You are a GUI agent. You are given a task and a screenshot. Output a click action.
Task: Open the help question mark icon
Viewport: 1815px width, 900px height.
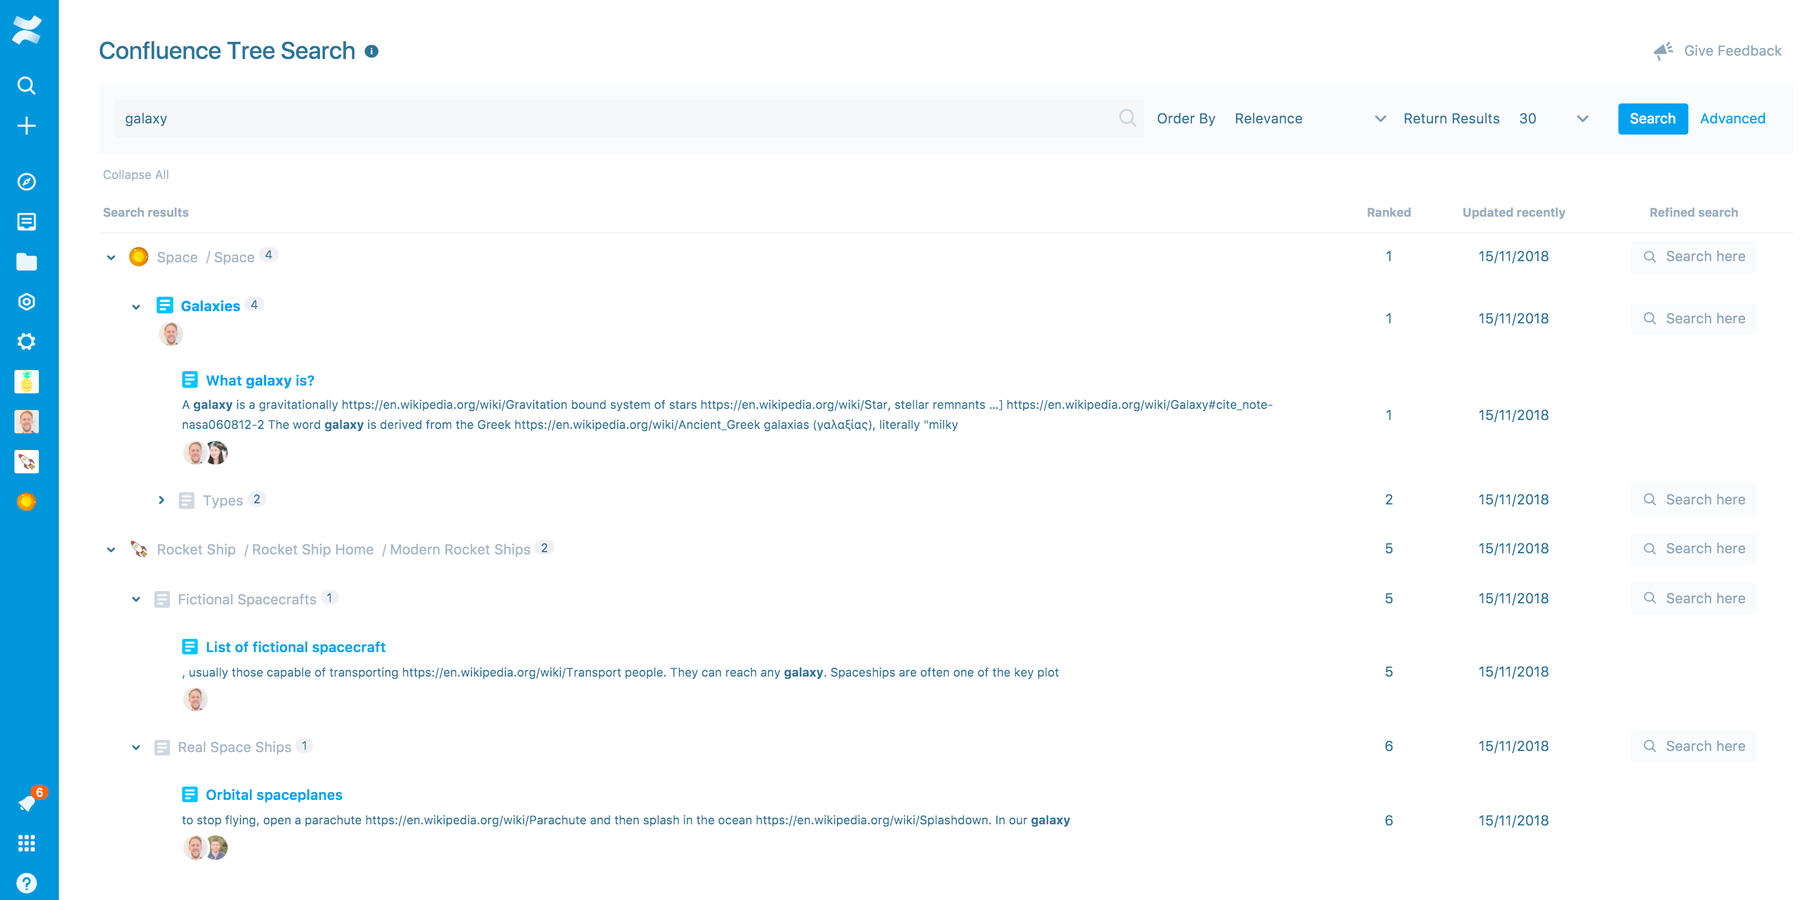click(x=27, y=884)
